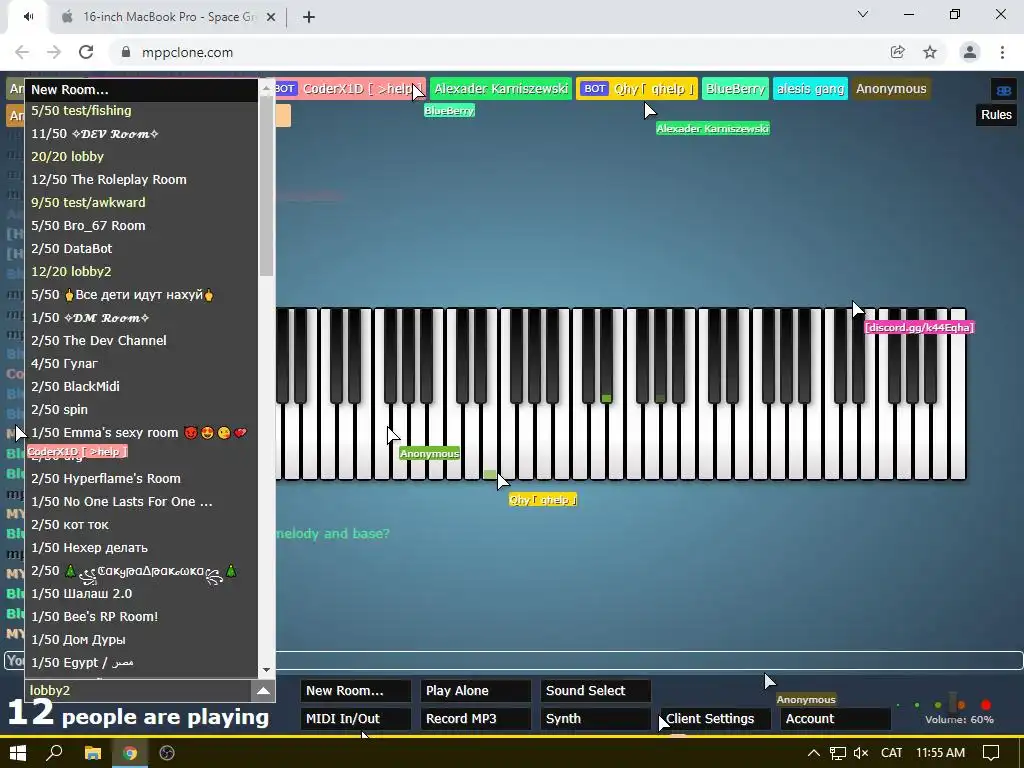This screenshot has height=768, width=1024.
Task: Go back to previous page
Action: tap(22, 52)
